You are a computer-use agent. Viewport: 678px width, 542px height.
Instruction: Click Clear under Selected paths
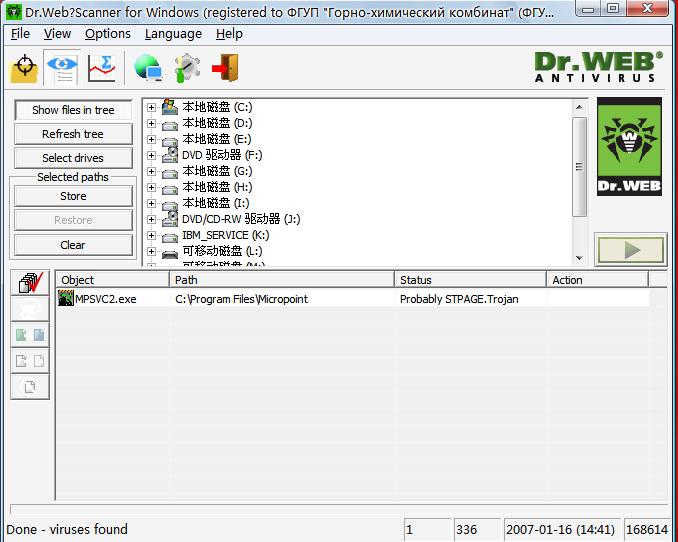click(73, 245)
